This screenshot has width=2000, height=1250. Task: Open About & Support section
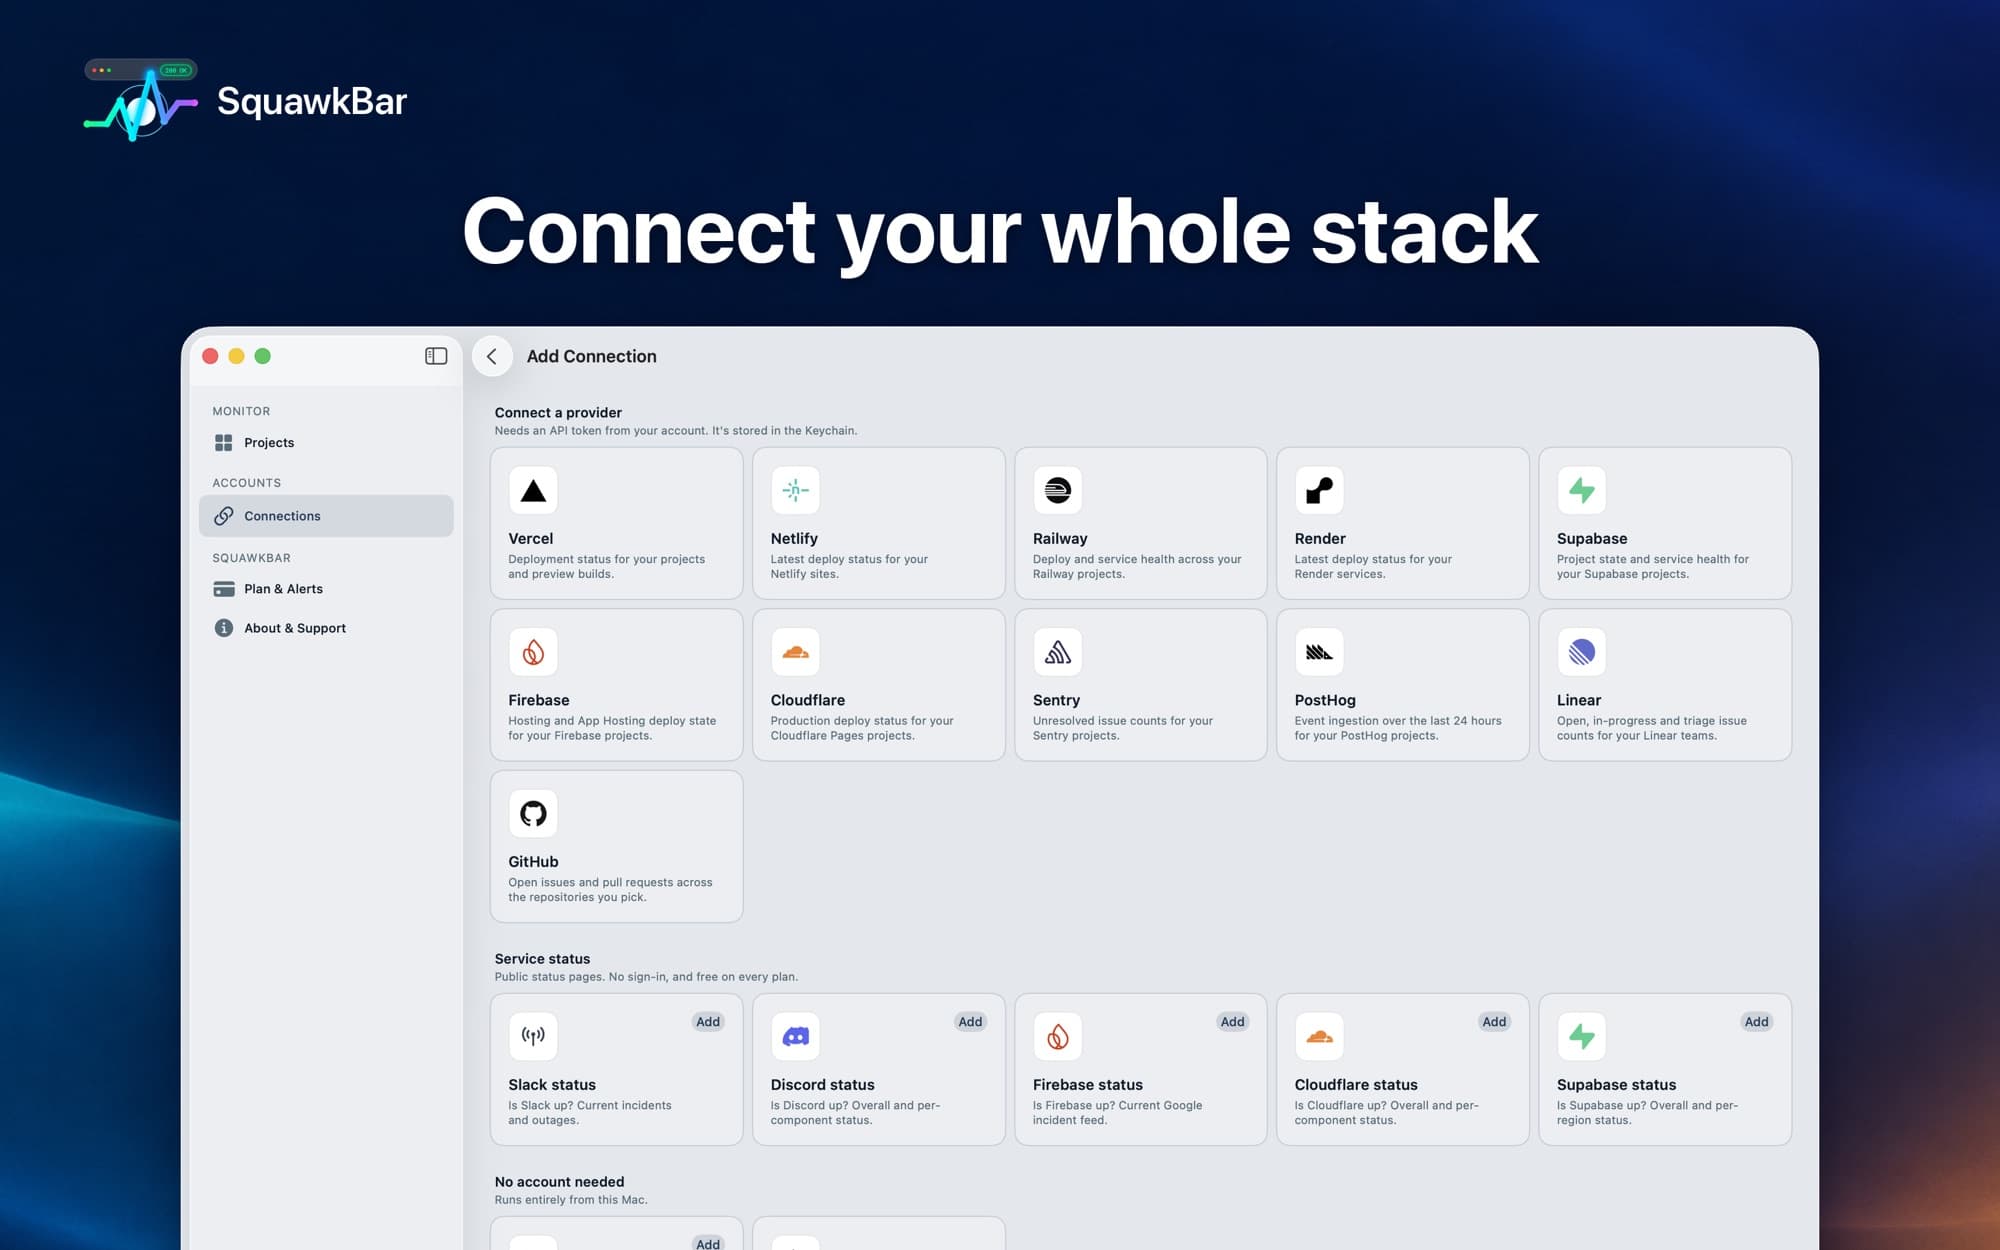tap(326, 628)
